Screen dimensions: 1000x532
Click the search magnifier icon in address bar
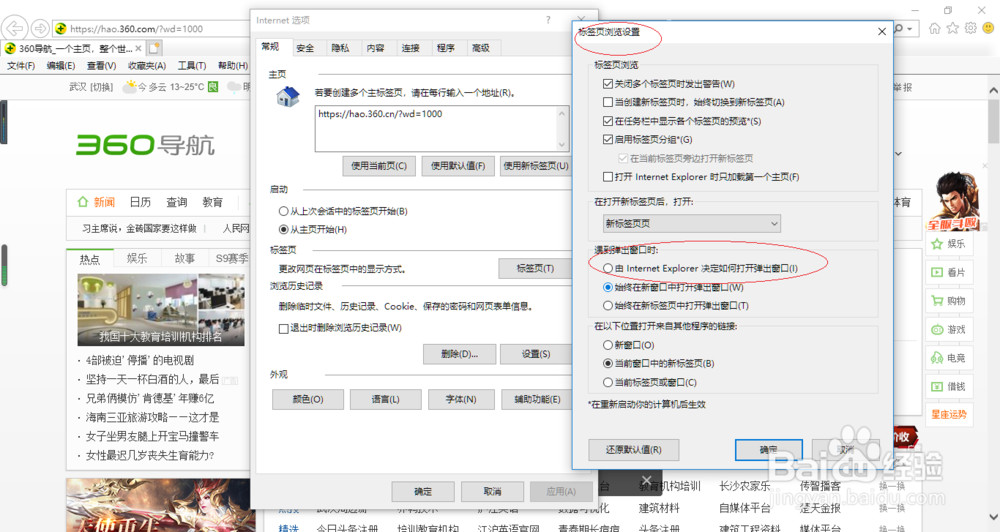[x=899, y=29]
